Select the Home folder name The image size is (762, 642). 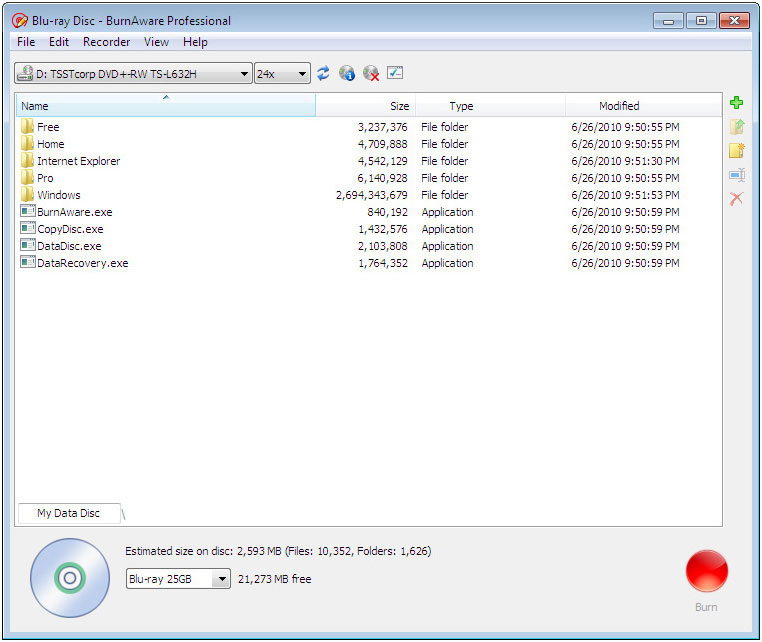click(x=51, y=144)
